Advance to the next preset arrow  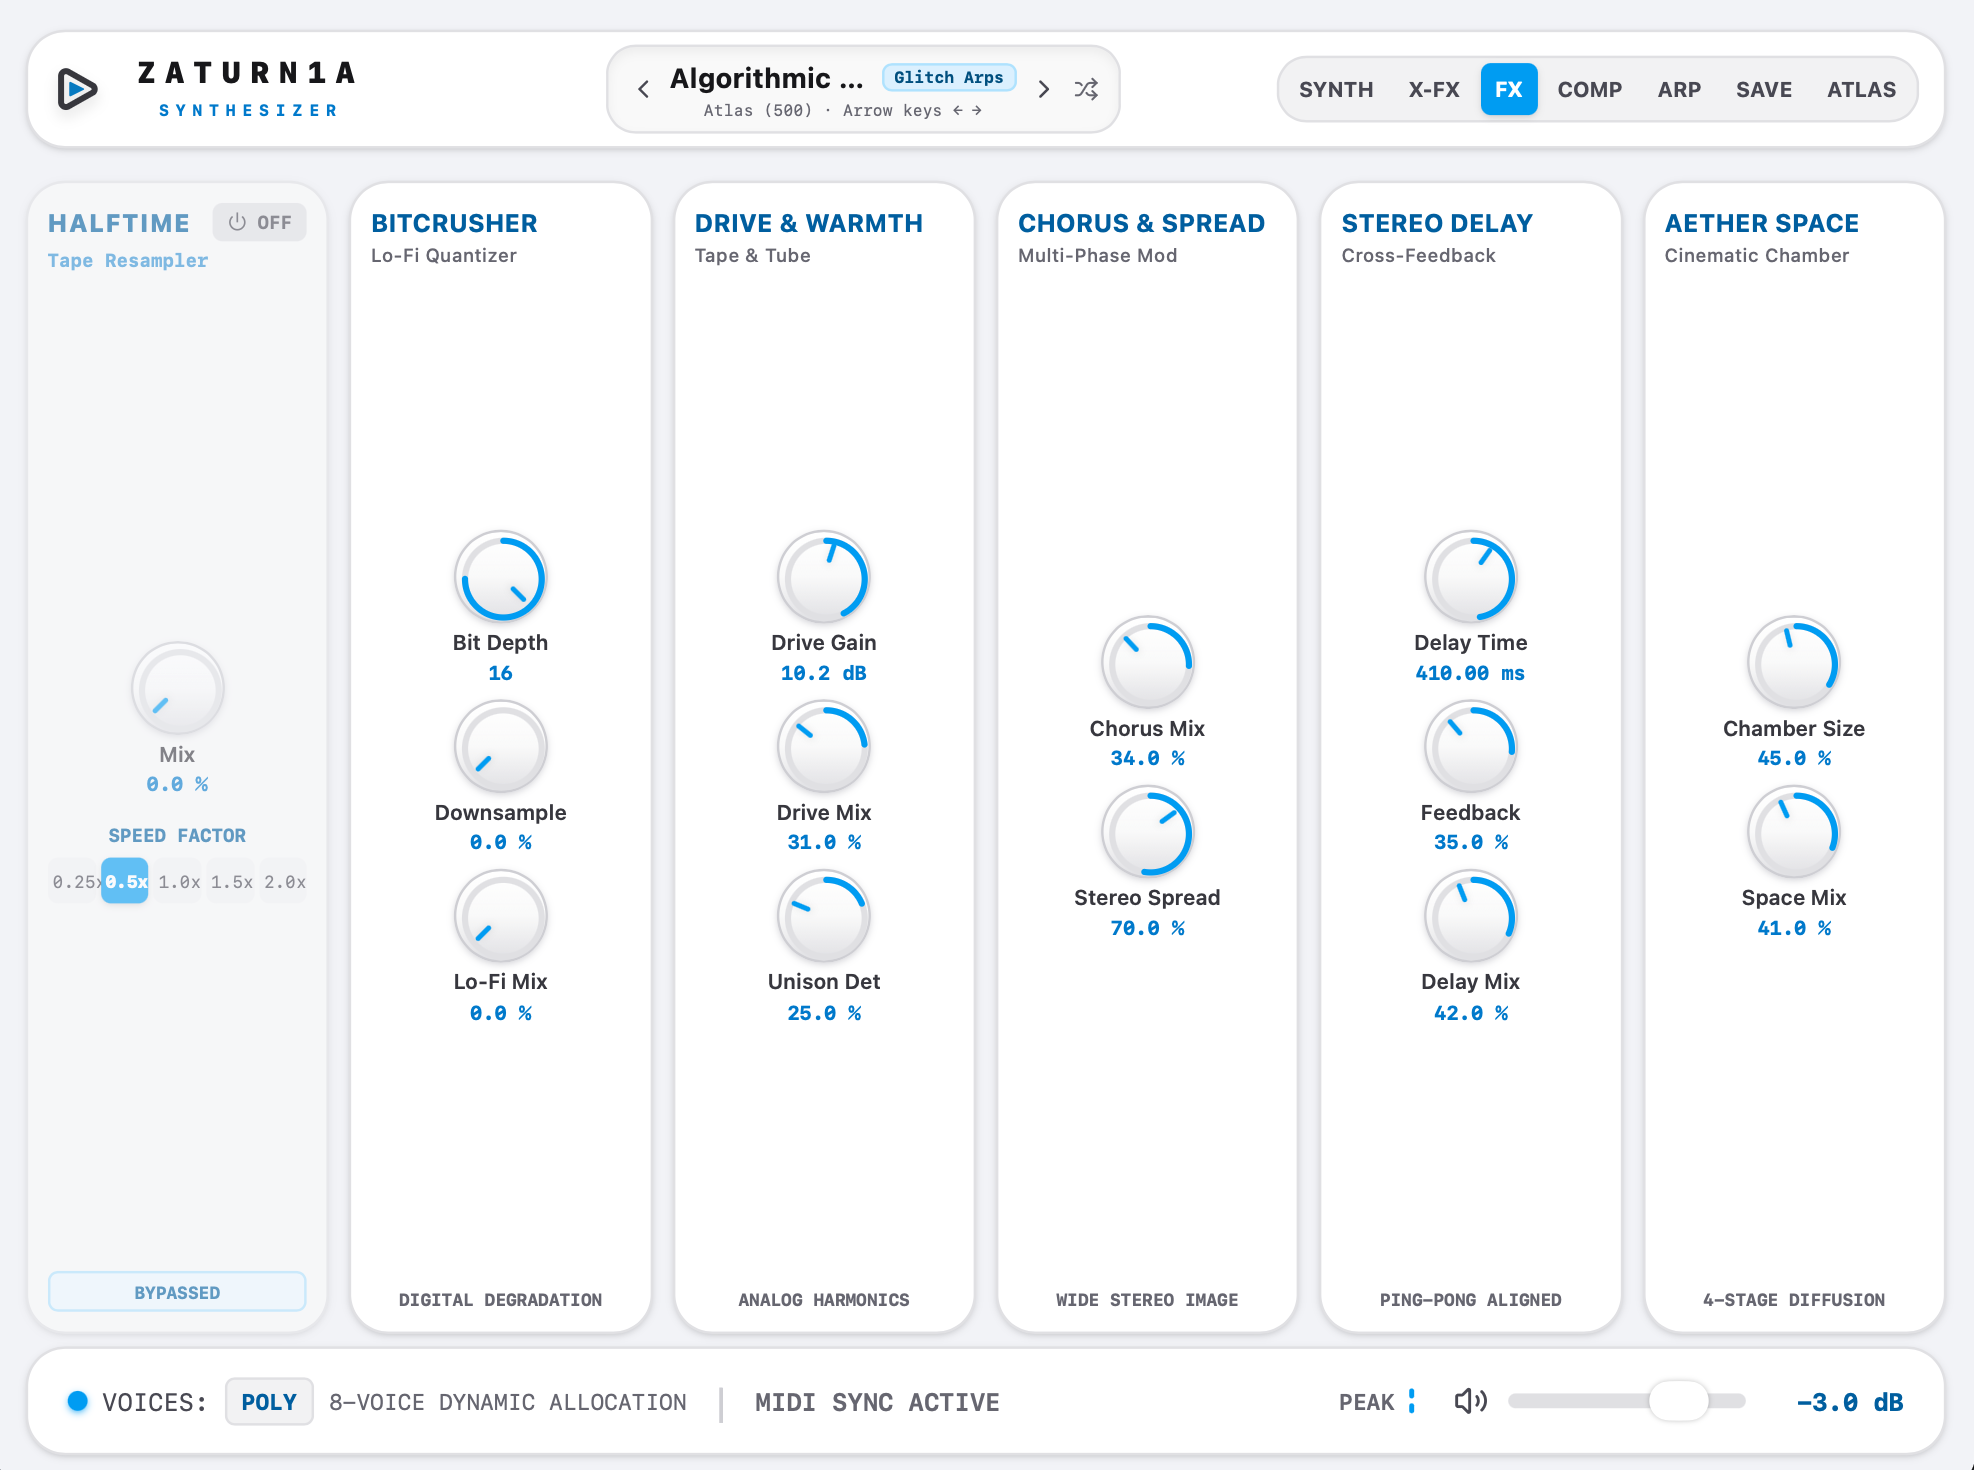pyautogui.click(x=1043, y=89)
